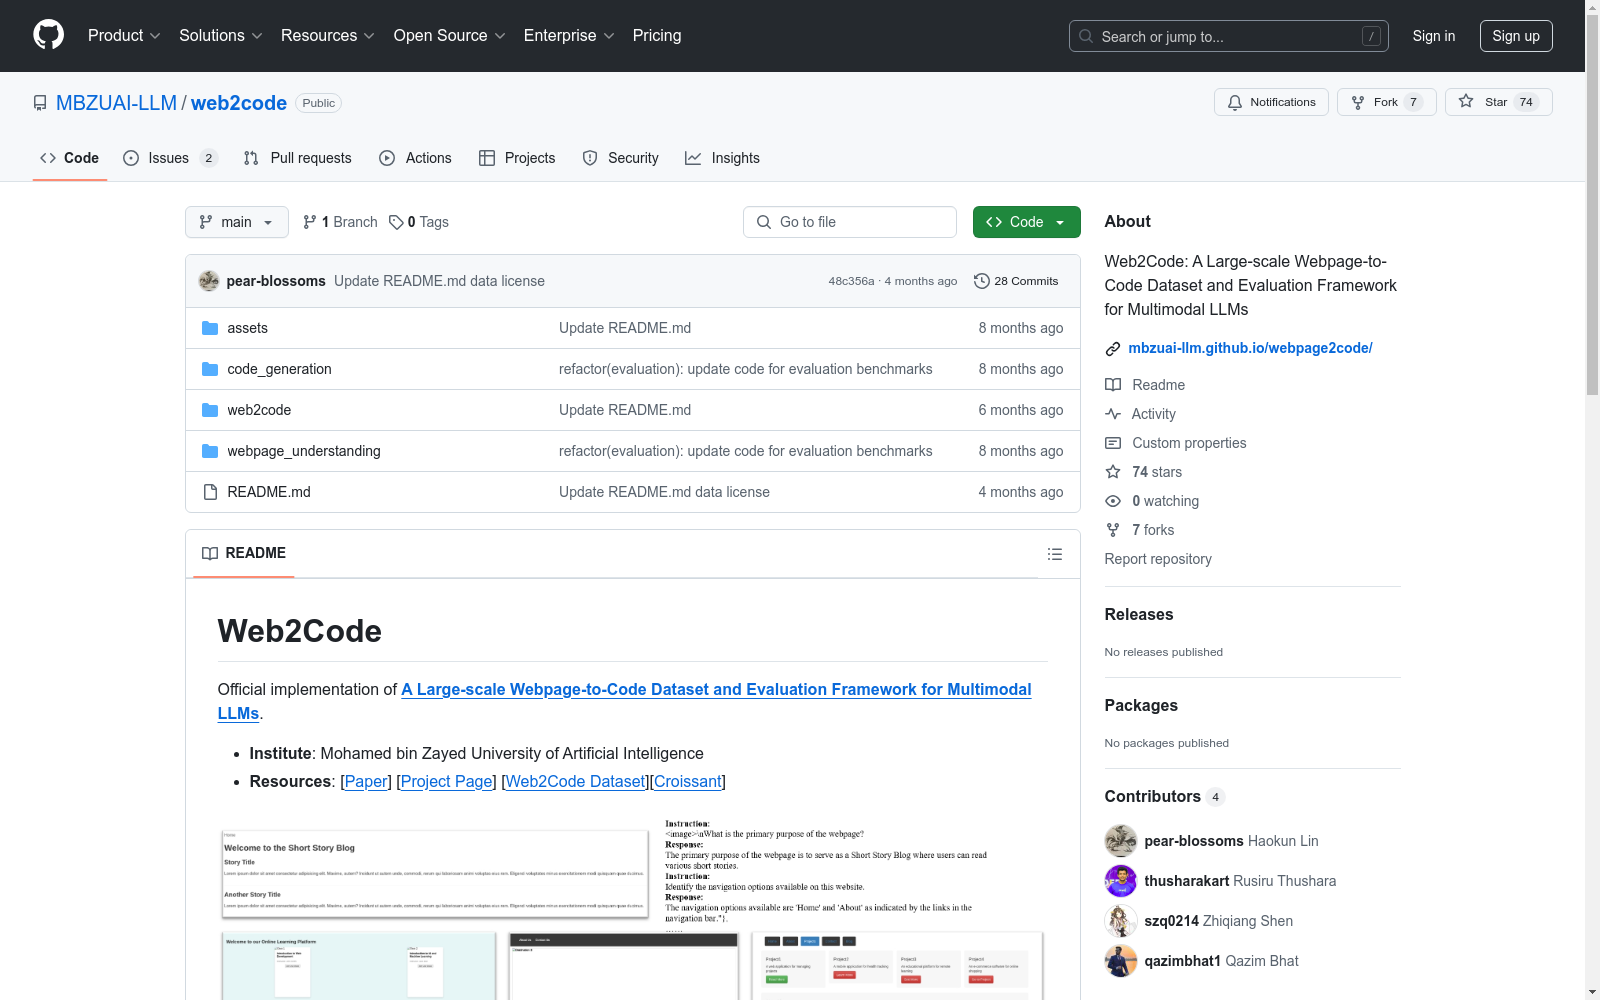
Task: Open the green Code dropdown arrow
Action: (1058, 222)
